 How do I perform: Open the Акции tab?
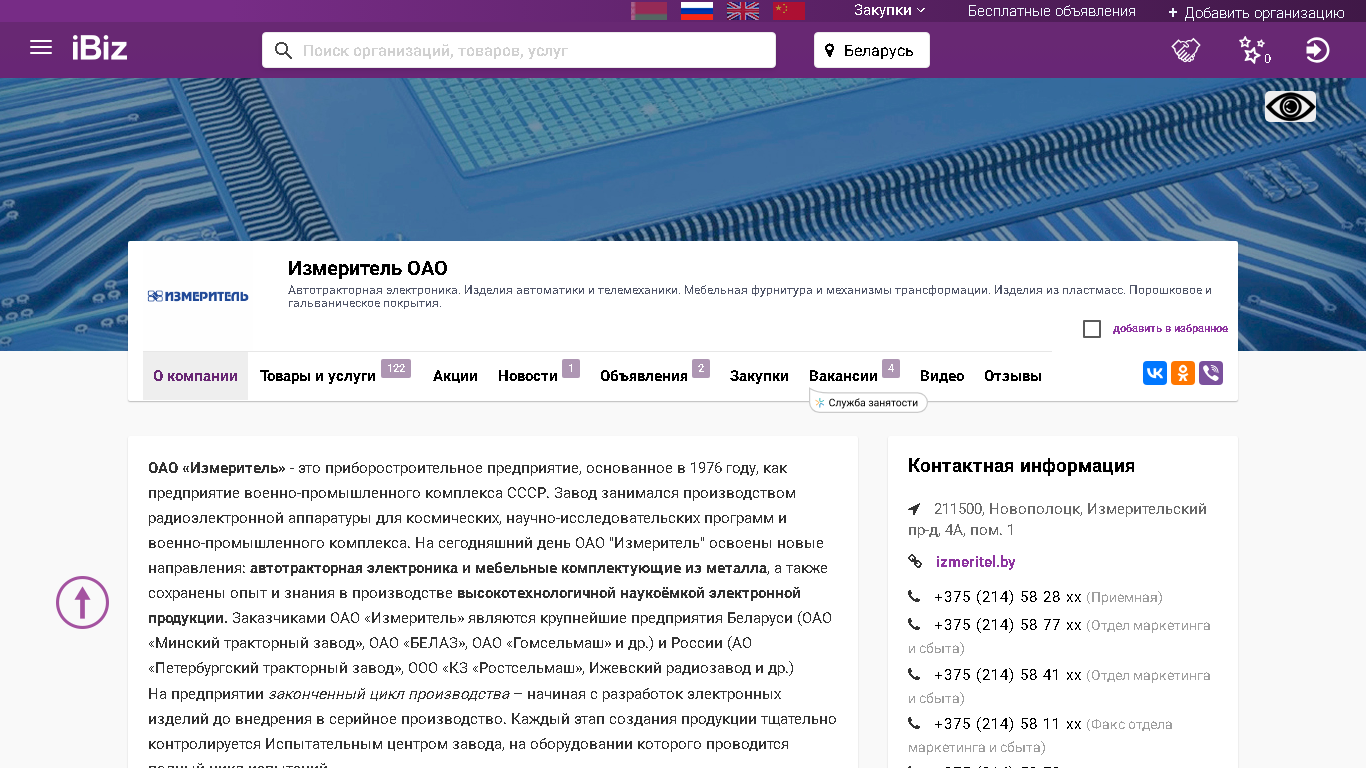(x=455, y=376)
